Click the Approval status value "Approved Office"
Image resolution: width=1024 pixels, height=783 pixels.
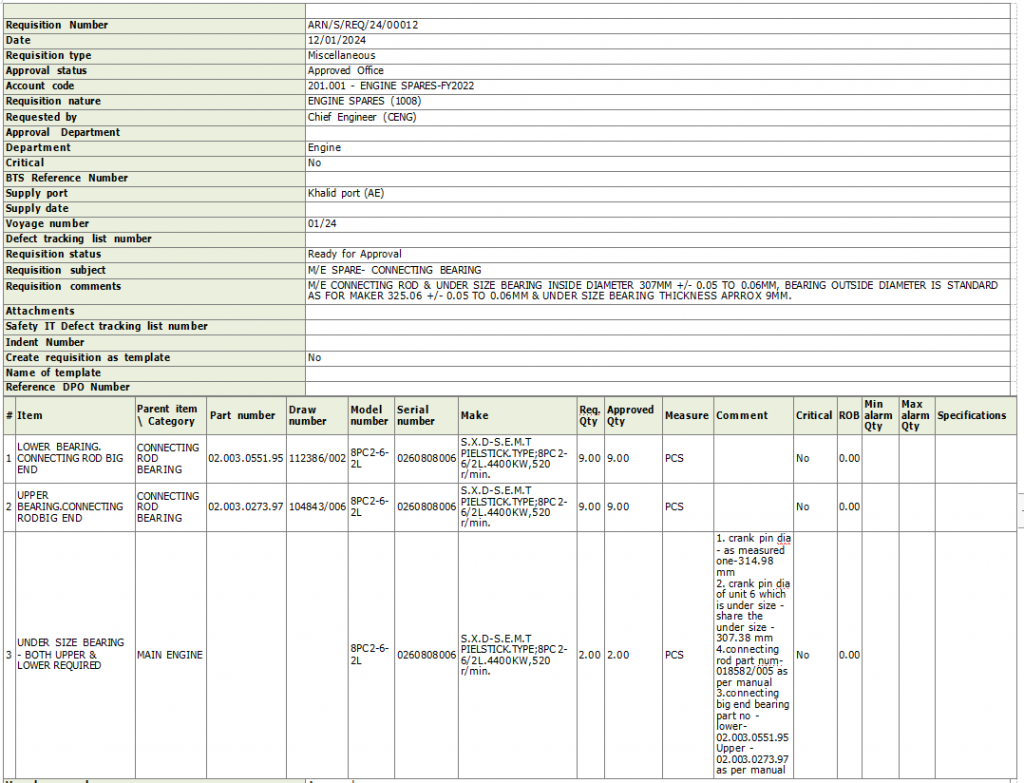click(x=345, y=71)
